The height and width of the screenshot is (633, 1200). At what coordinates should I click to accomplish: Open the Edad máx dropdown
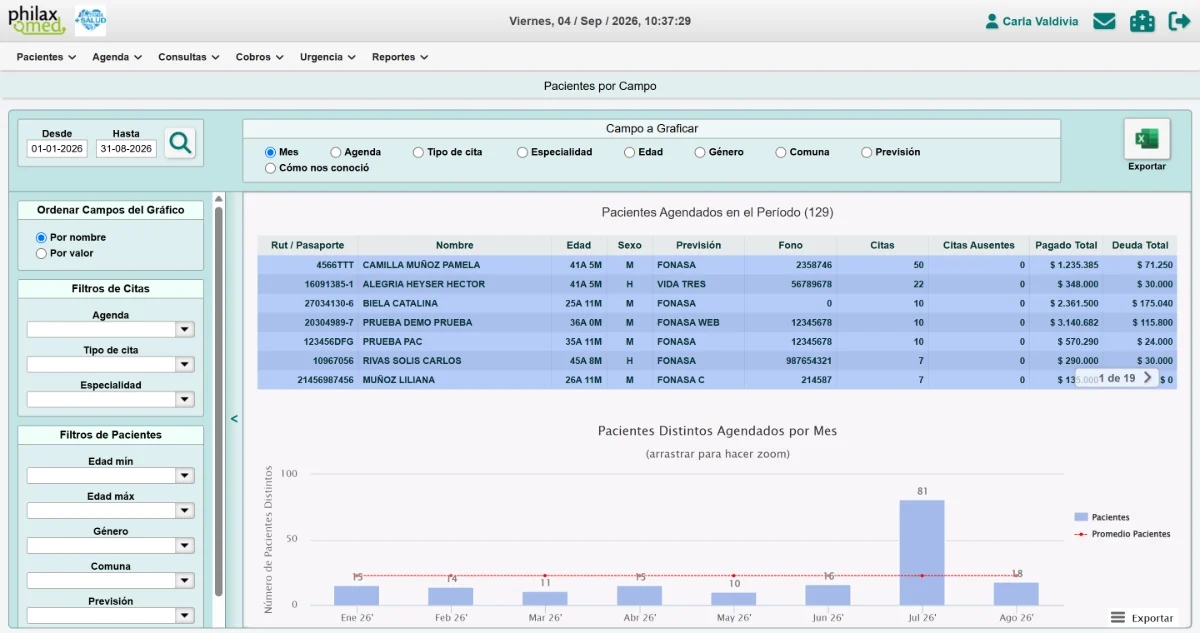tap(110, 510)
